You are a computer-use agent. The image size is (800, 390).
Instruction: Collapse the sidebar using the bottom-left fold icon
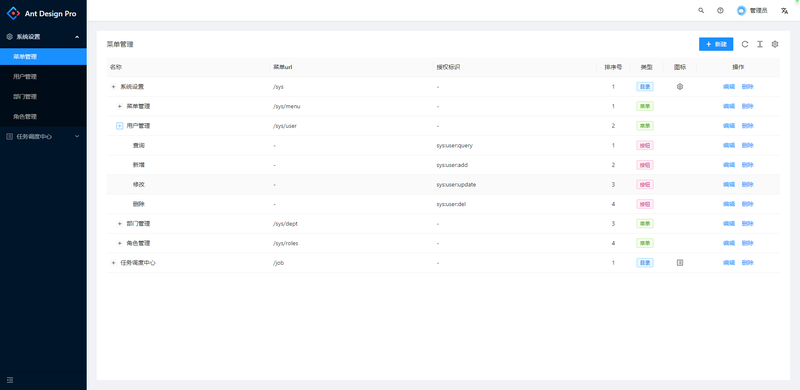(x=10, y=380)
